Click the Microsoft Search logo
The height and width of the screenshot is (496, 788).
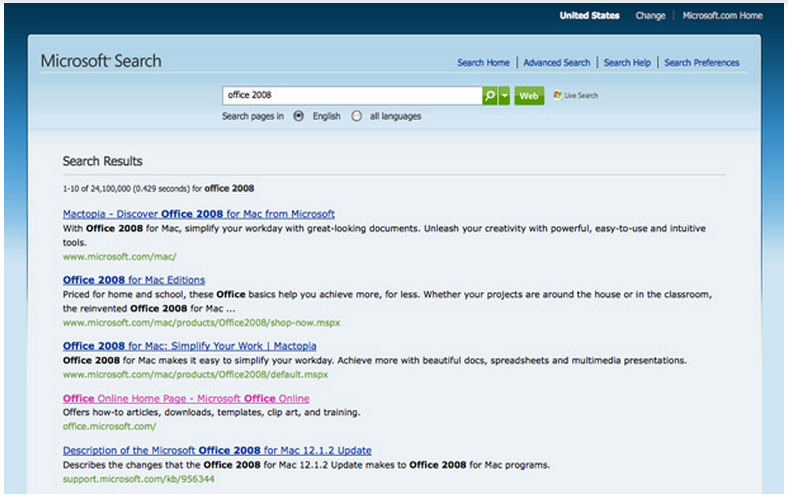click(x=101, y=61)
